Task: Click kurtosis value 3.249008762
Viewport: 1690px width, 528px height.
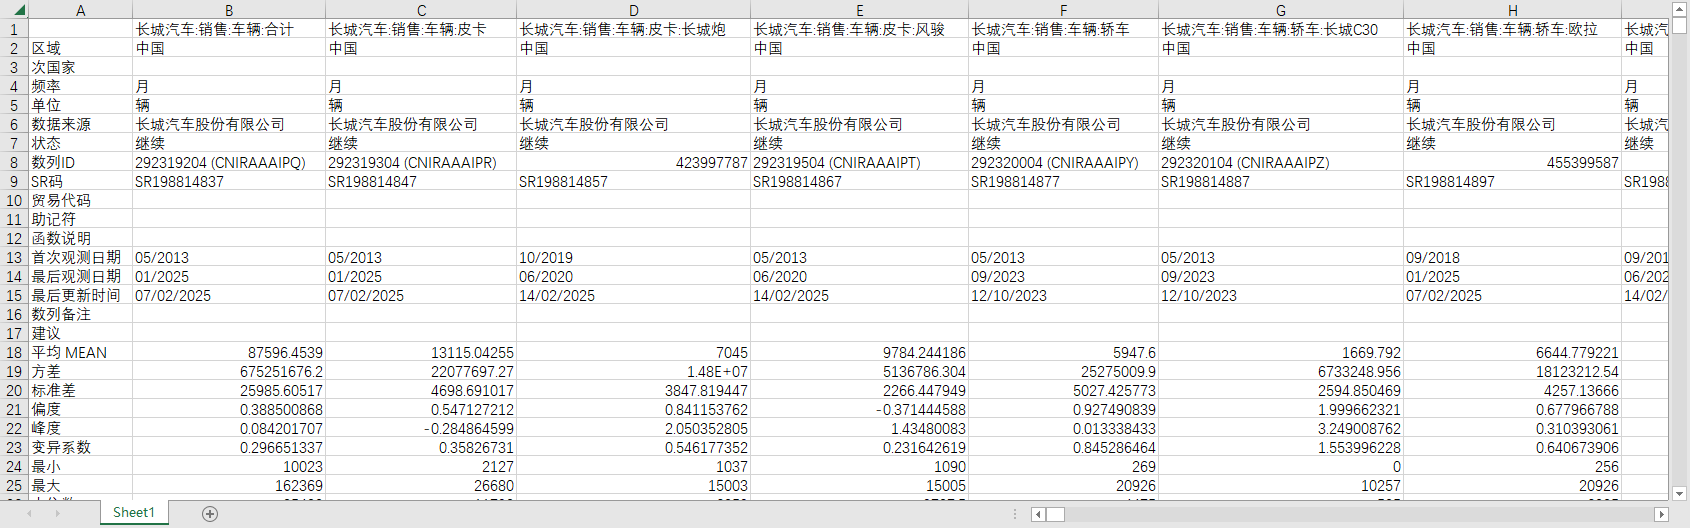Action: [x=1281, y=428]
